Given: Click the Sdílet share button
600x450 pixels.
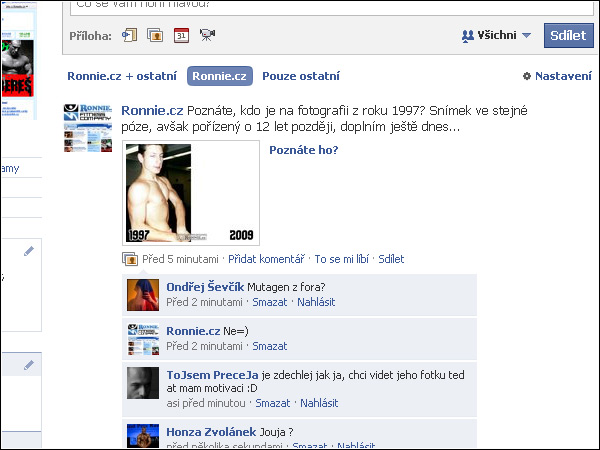Looking at the screenshot, I should [x=568, y=35].
